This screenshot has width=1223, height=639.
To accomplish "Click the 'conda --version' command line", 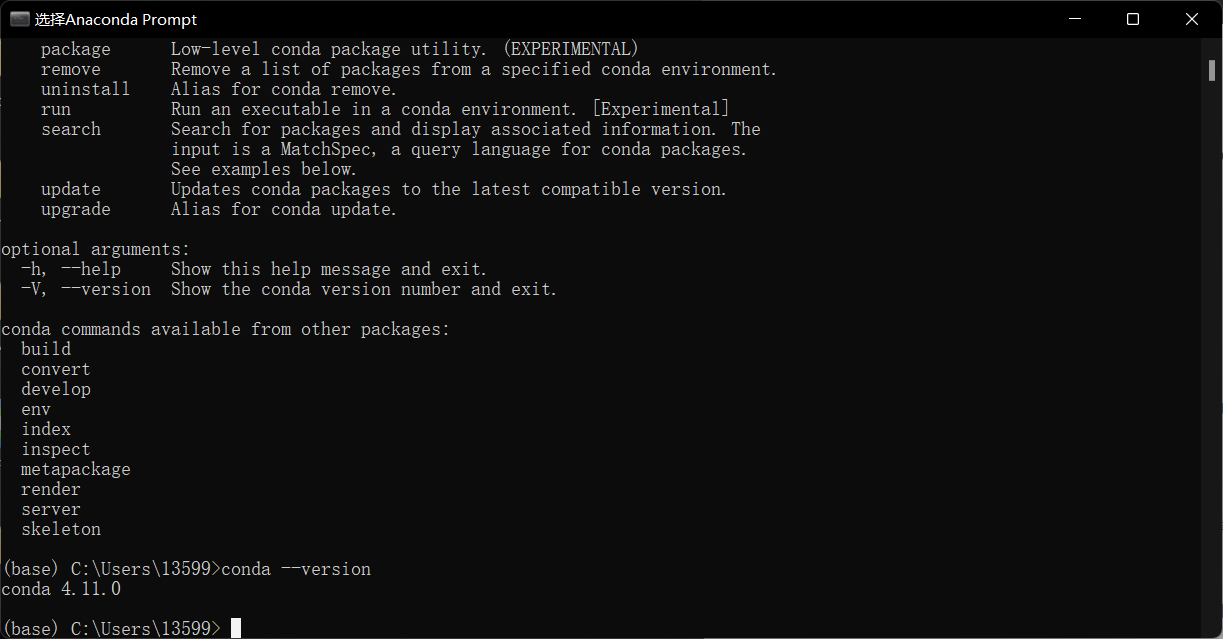I will pyautogui.click(x=296, y=568).
